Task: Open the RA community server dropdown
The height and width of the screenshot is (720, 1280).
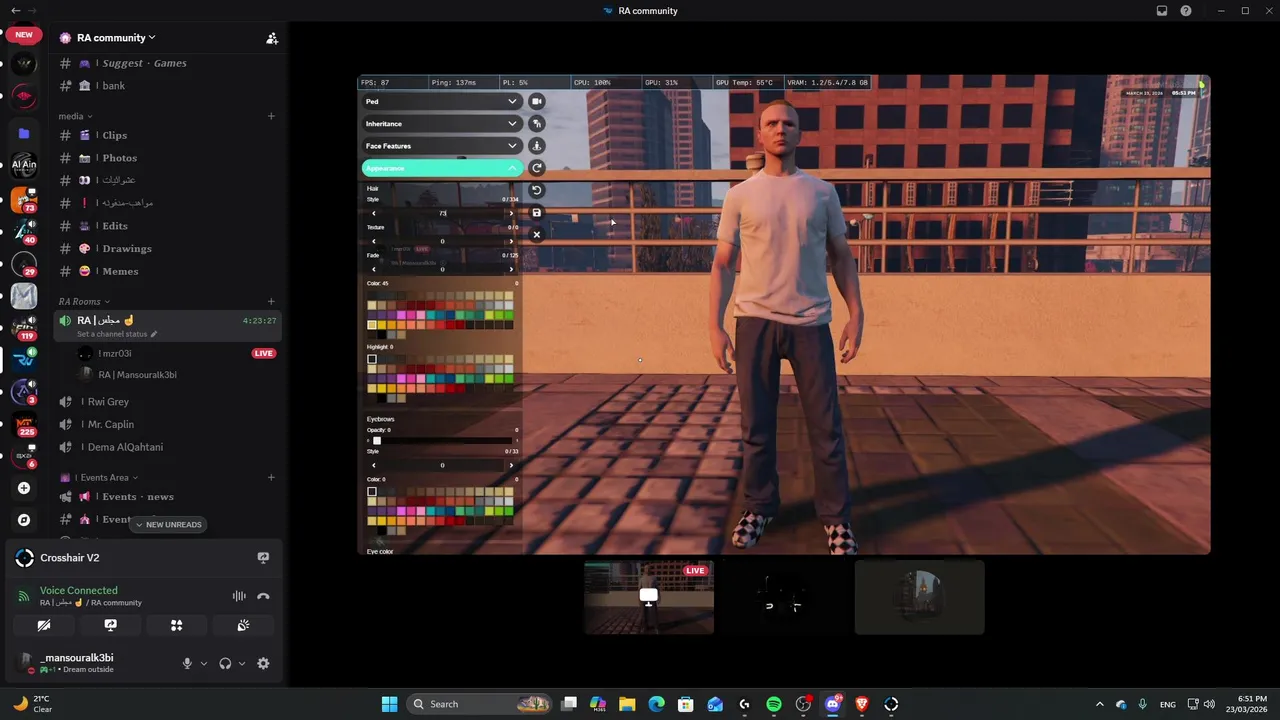Action: [x=116, y=38]
